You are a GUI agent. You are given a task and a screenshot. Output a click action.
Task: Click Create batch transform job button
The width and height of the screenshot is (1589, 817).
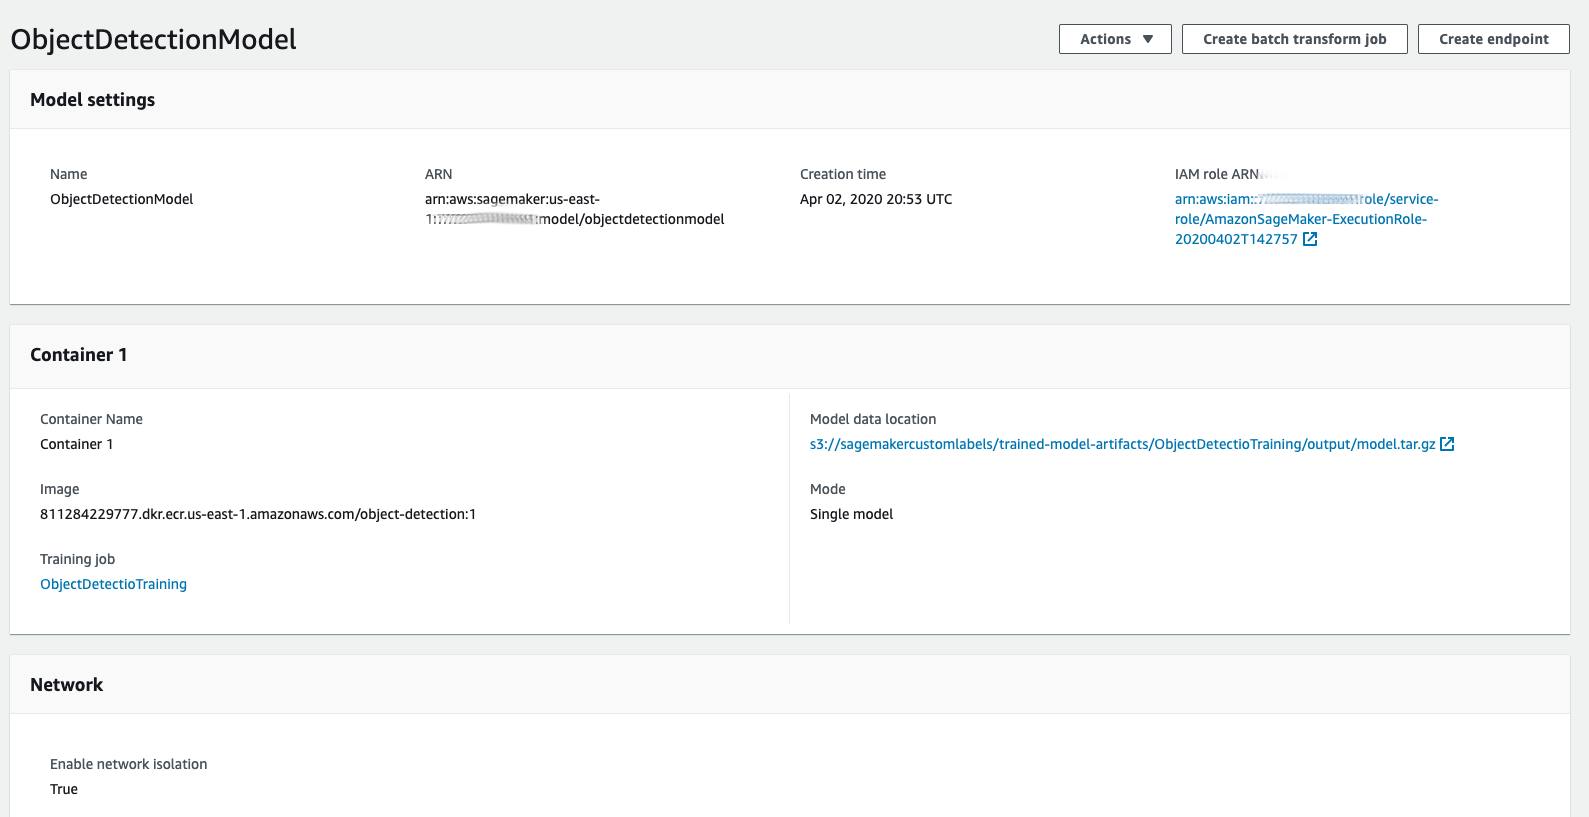coord(1294,39)
